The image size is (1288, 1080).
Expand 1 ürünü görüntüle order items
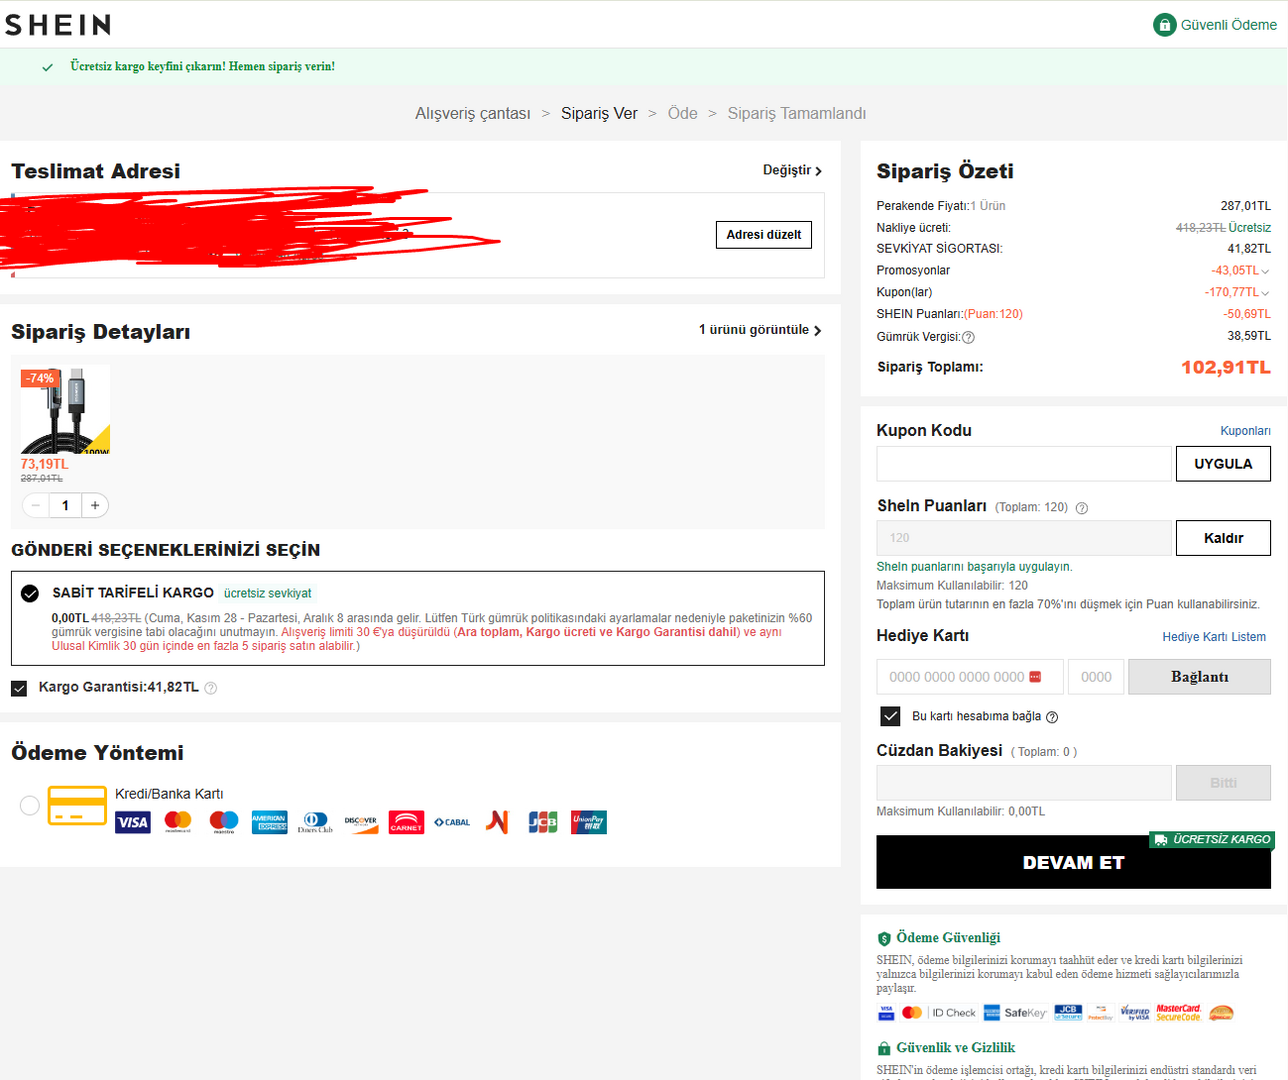760,330
